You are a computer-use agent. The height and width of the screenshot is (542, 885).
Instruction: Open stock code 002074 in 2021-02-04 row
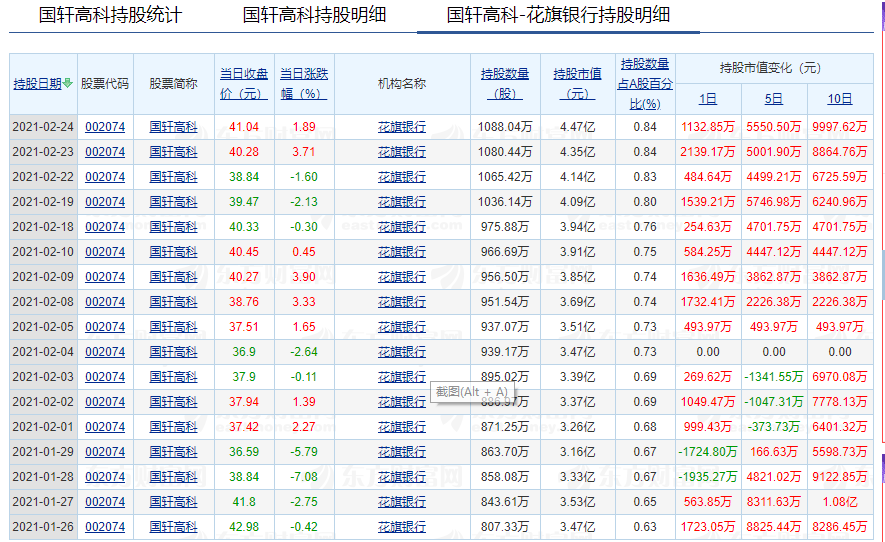click(105, 352)
